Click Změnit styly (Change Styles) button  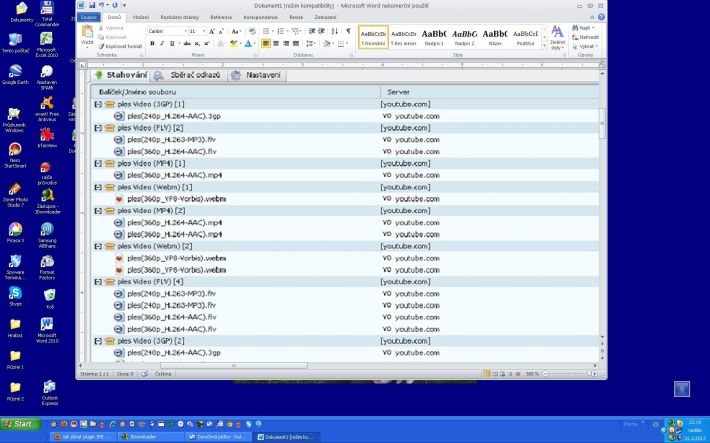557,37
